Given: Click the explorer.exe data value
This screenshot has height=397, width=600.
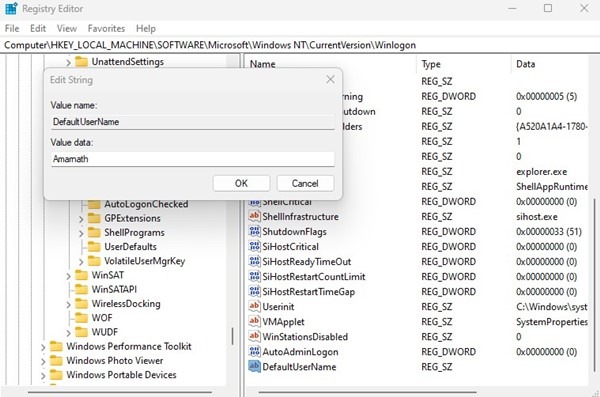Looking at the screenshot, I should pyautogui.click(x=541, y=172).
